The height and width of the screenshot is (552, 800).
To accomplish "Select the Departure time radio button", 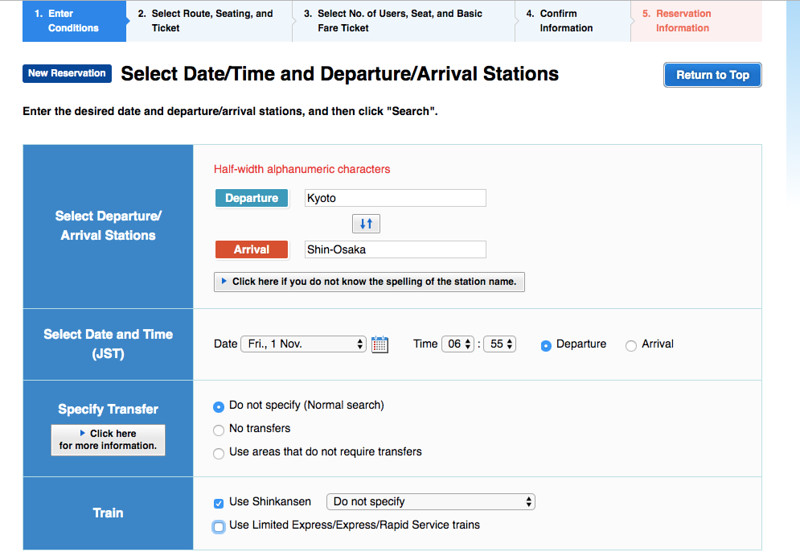I will pyautogui.click(x=546, y=345).
